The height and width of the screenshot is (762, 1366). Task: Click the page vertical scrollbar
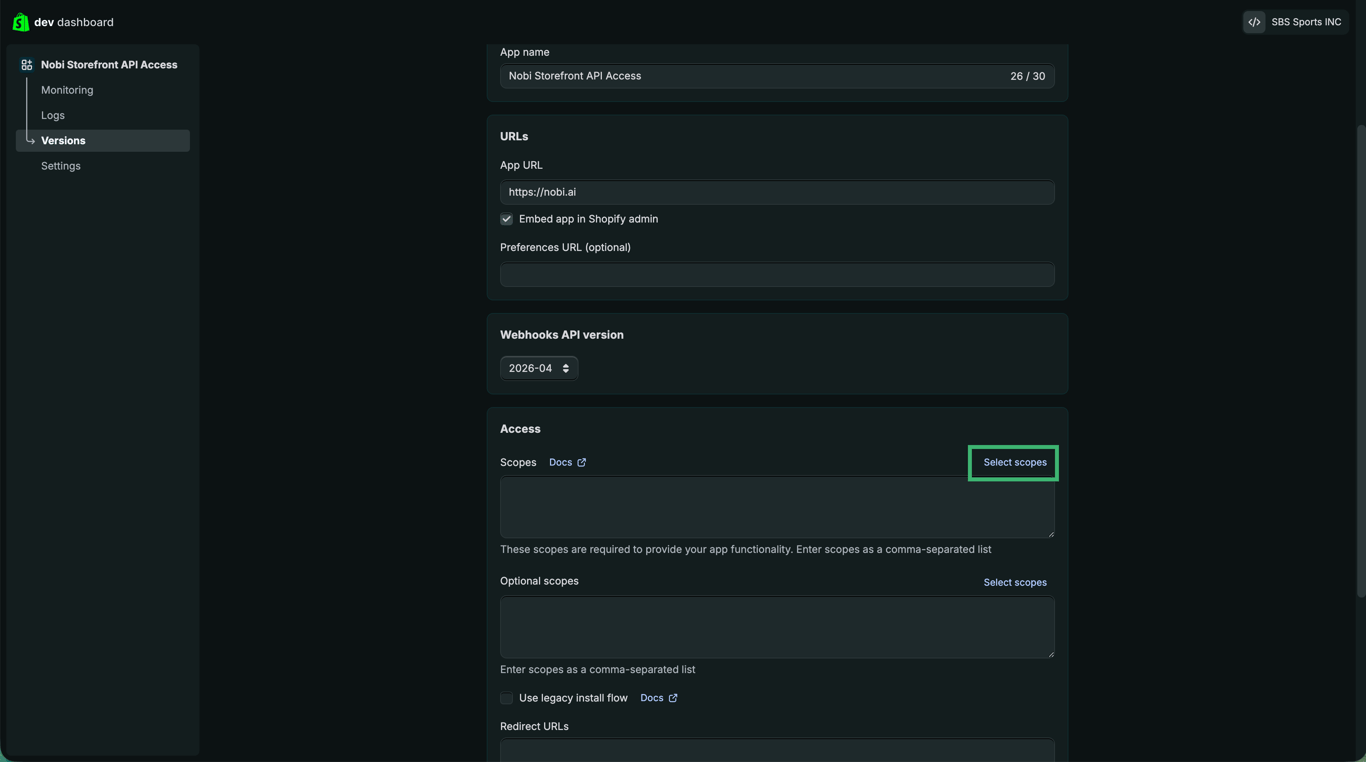click(1361, 360)
